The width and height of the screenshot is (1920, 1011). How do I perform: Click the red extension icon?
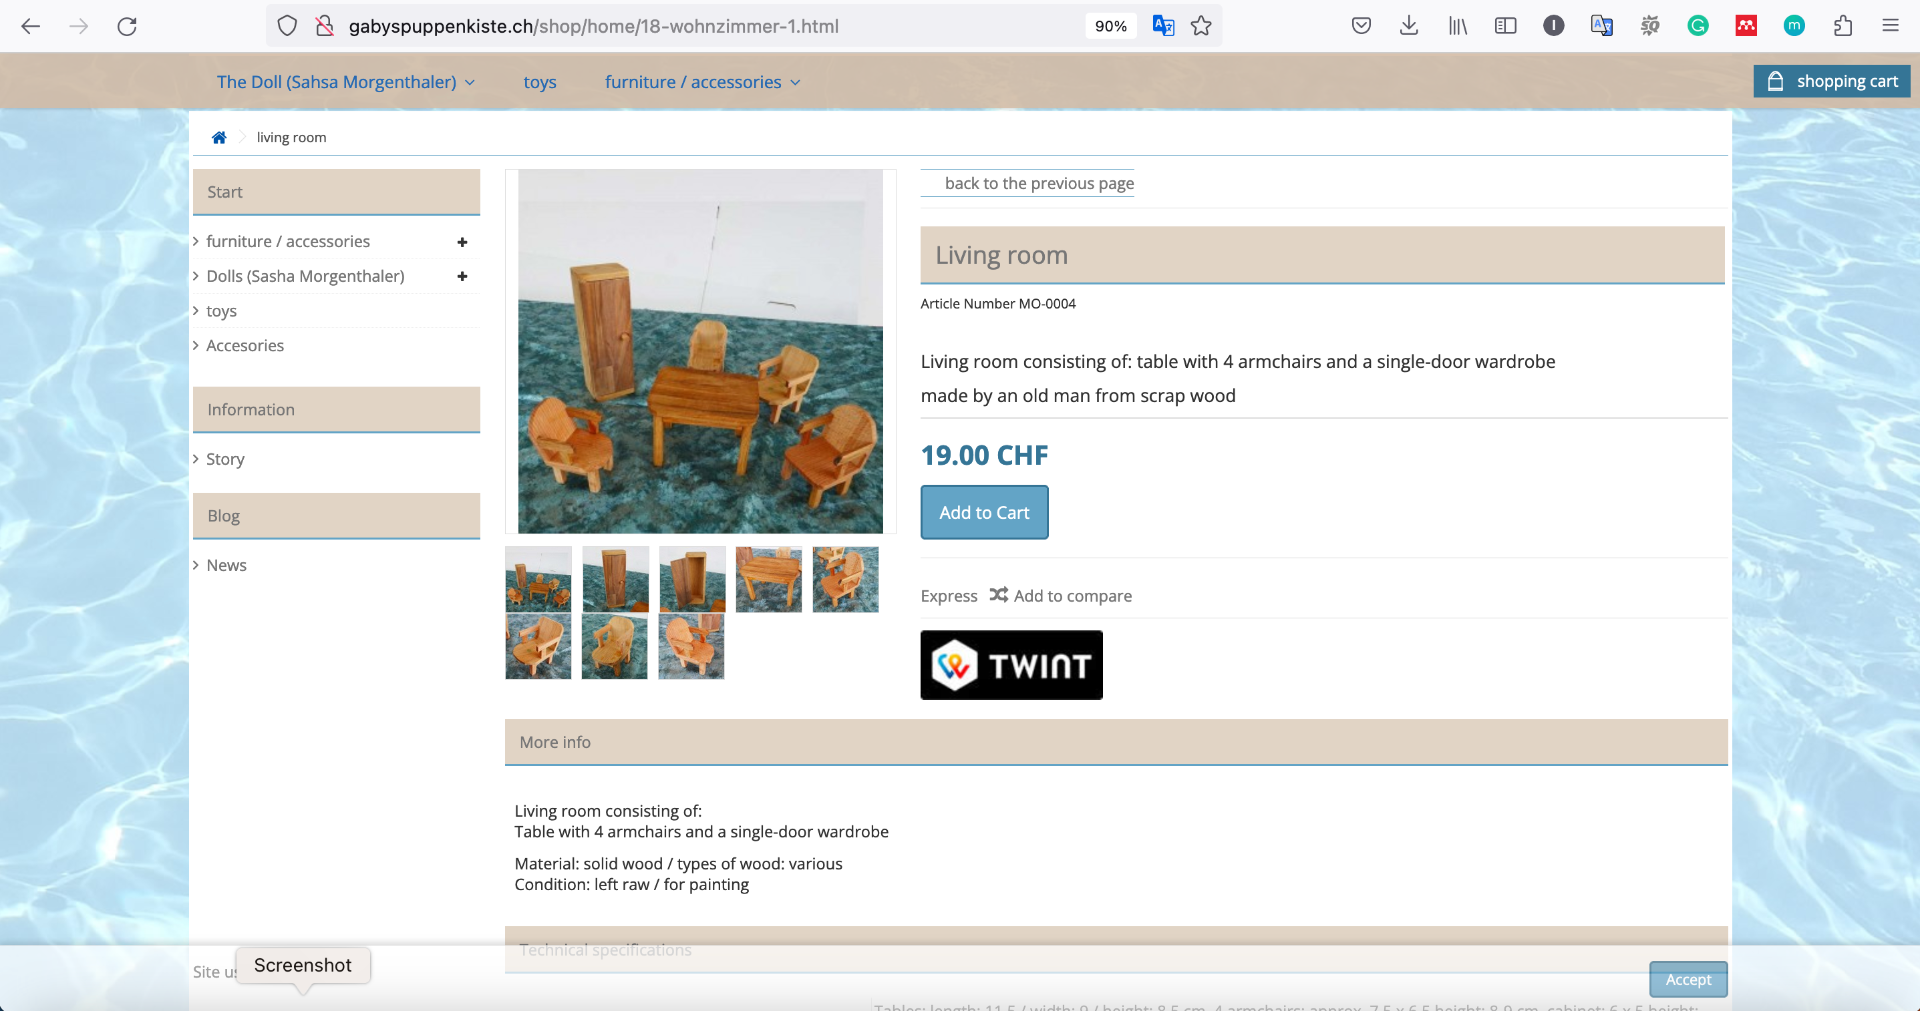[x=1746, y=26]
